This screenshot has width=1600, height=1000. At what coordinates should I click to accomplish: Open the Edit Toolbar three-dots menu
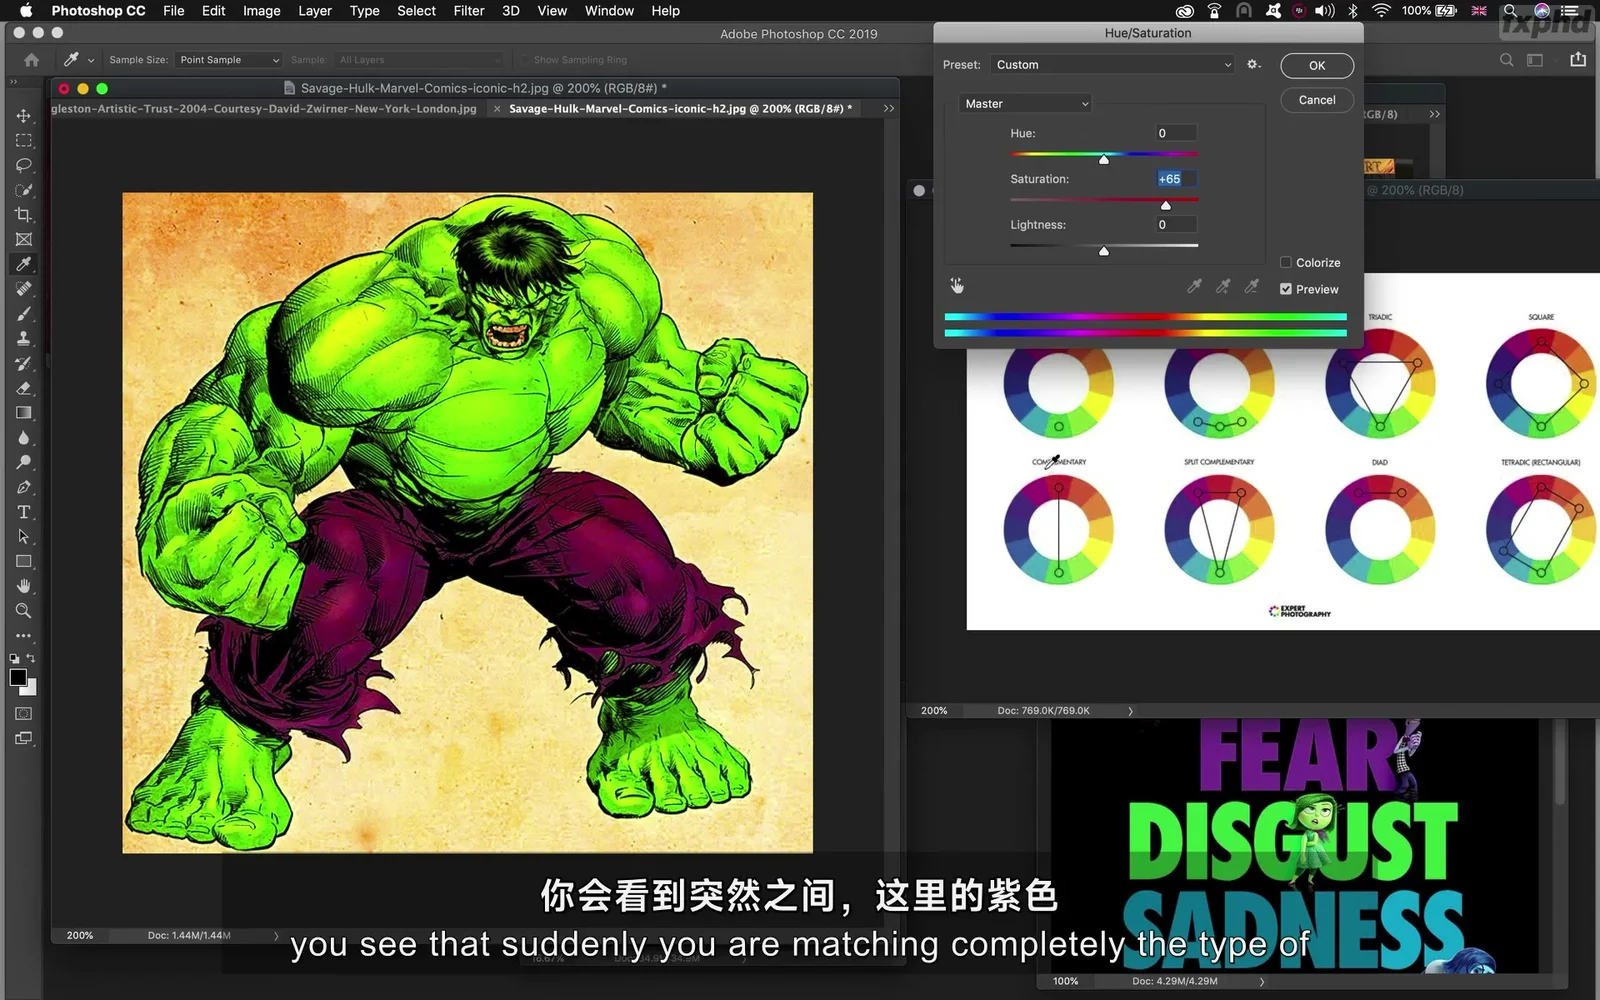pyautogui.click(x=24, y=636)
